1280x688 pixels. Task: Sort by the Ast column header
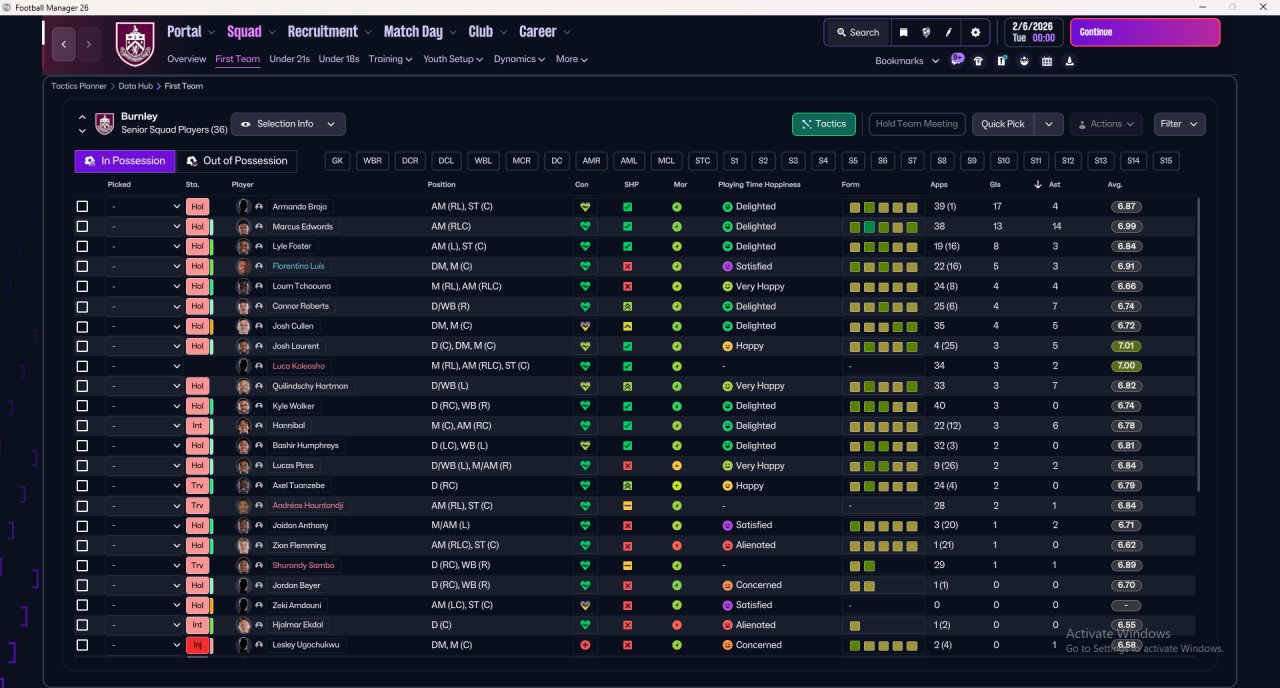pyautogui.click(x=1055, y=185)
